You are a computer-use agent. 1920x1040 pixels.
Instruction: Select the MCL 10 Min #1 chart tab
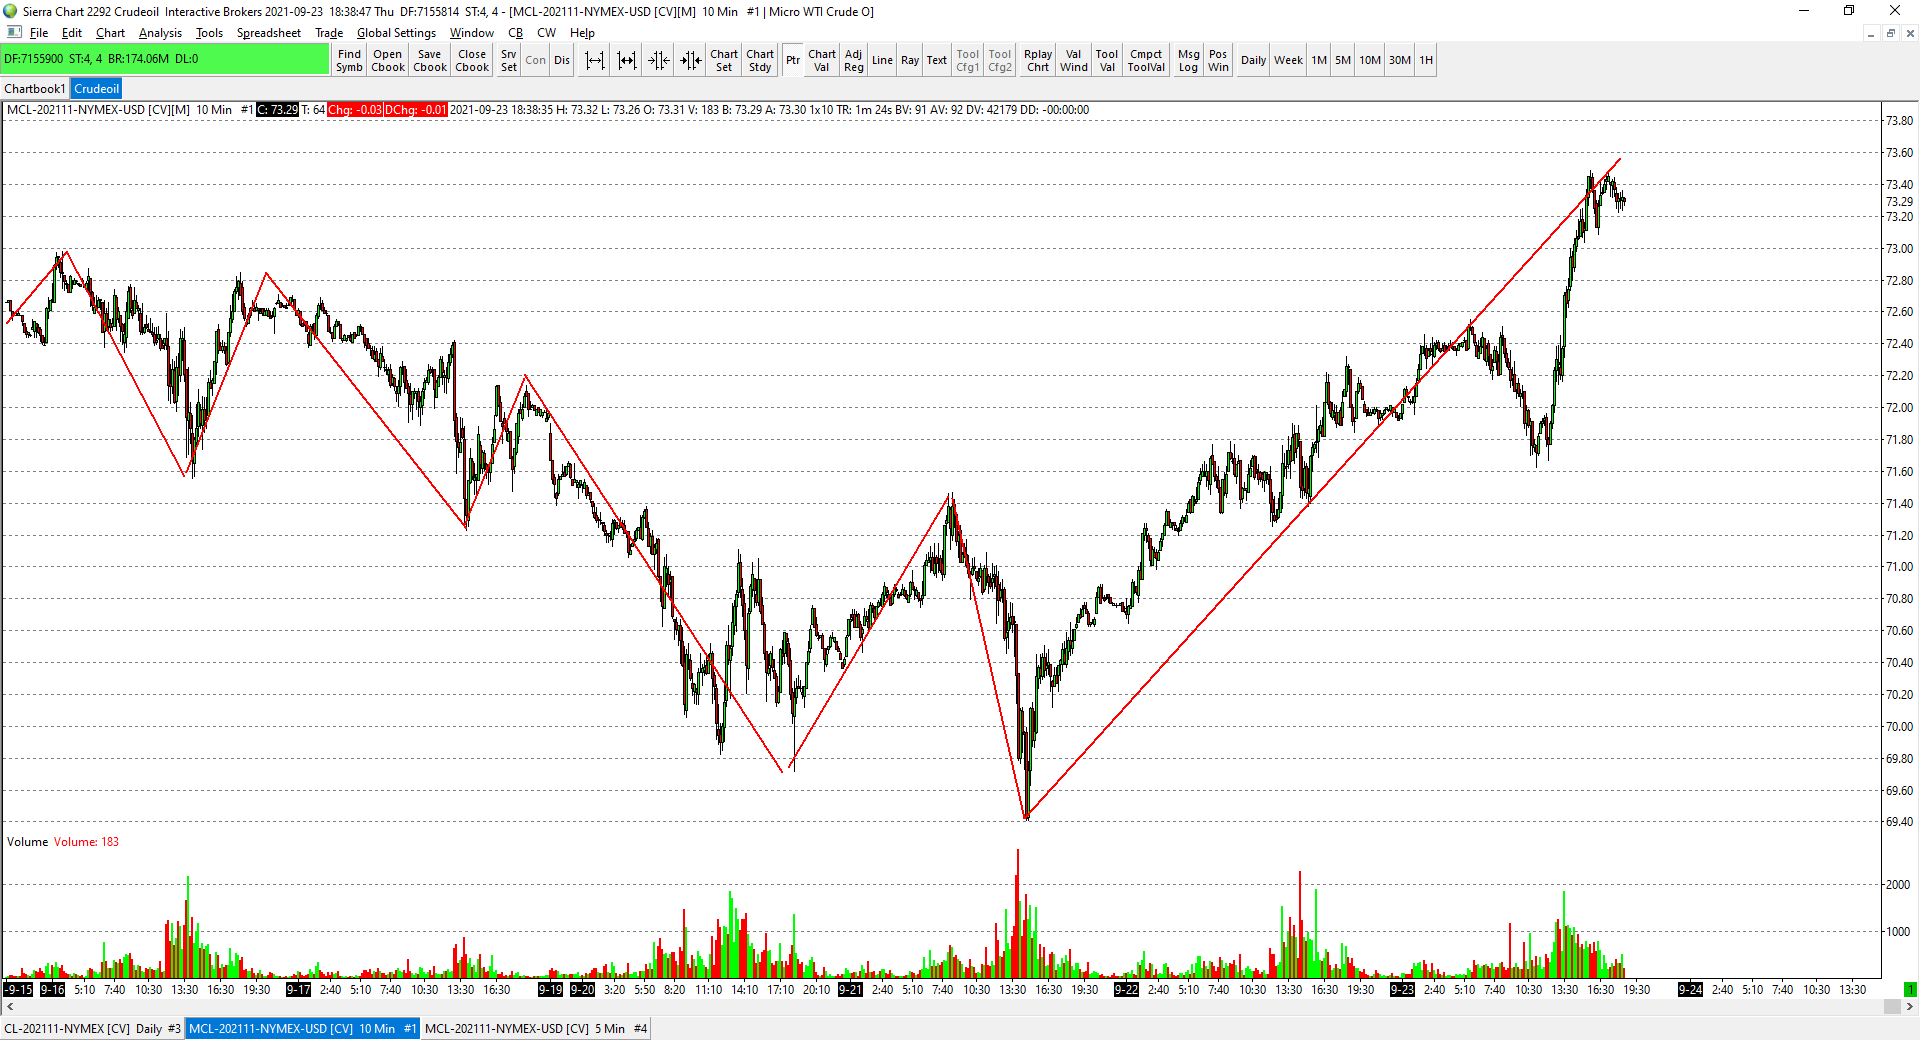click(x=302, y=1029)
